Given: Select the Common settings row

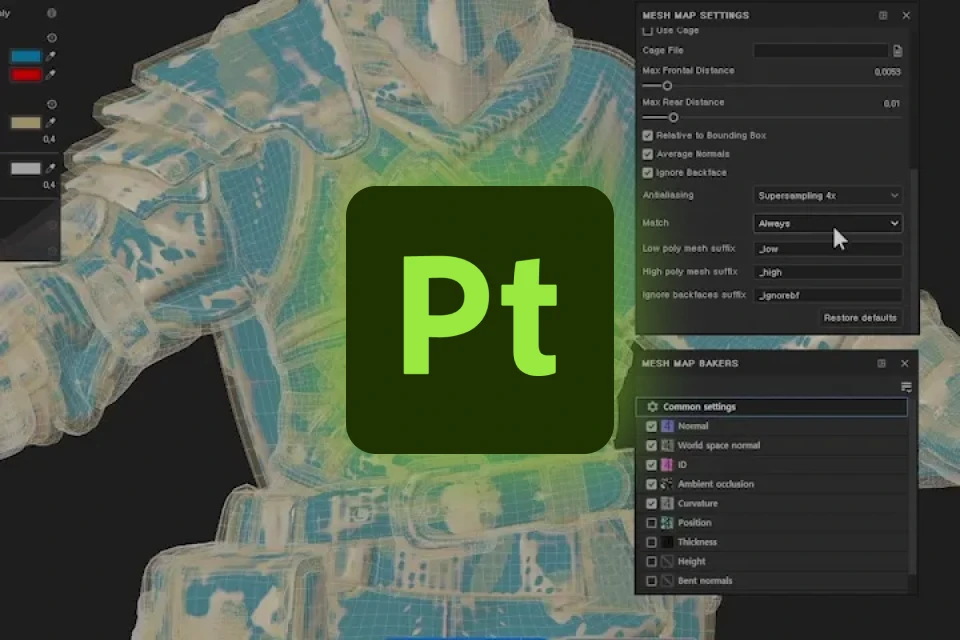Looking at the screenshot, I should [771, 407].
